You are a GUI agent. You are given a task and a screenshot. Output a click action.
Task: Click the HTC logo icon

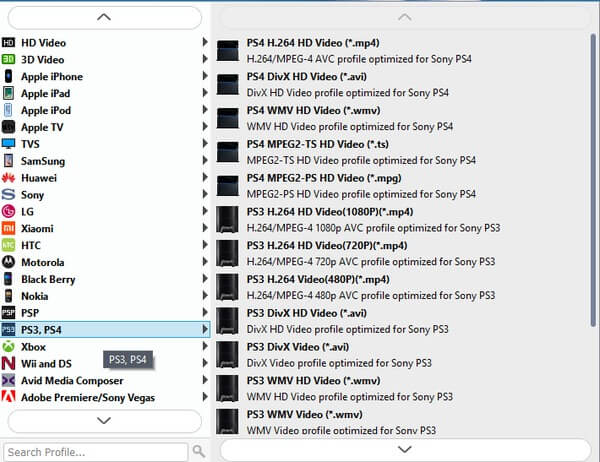(8, 245)
